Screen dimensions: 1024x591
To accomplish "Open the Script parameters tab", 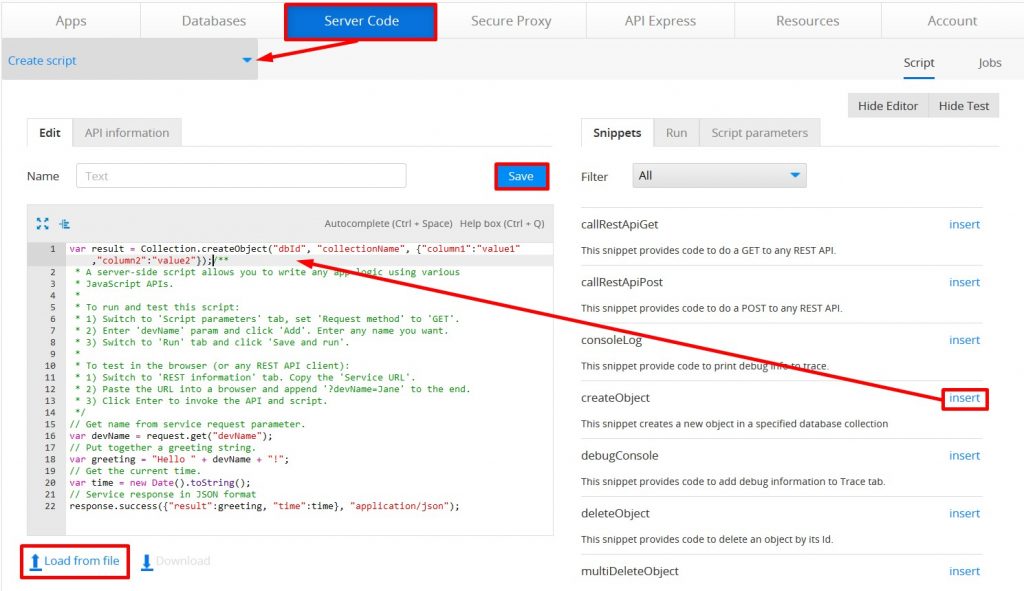I will [760, 133].
